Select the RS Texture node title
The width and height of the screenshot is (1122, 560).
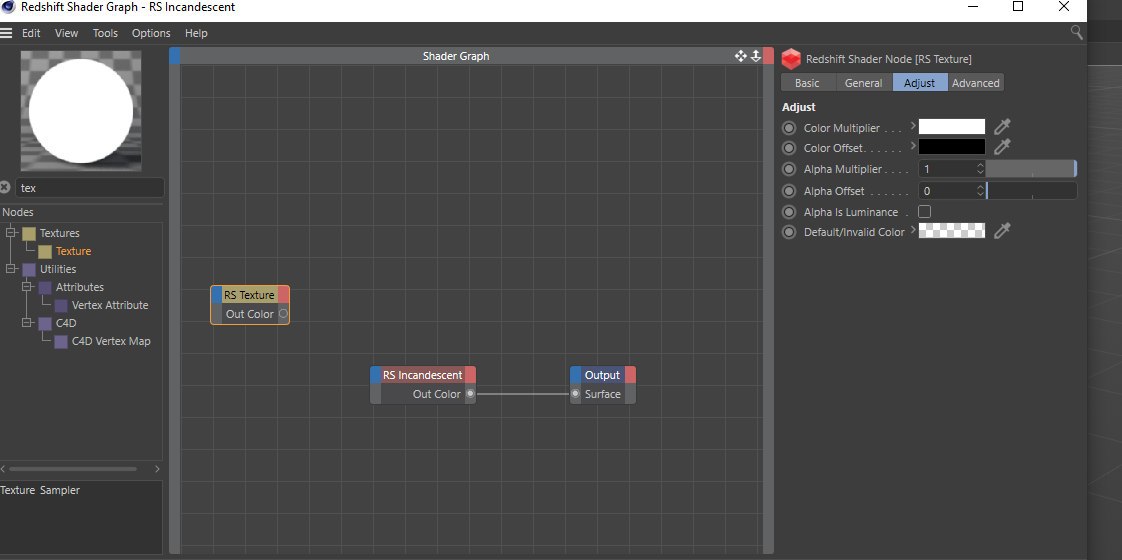click(249, 295)
